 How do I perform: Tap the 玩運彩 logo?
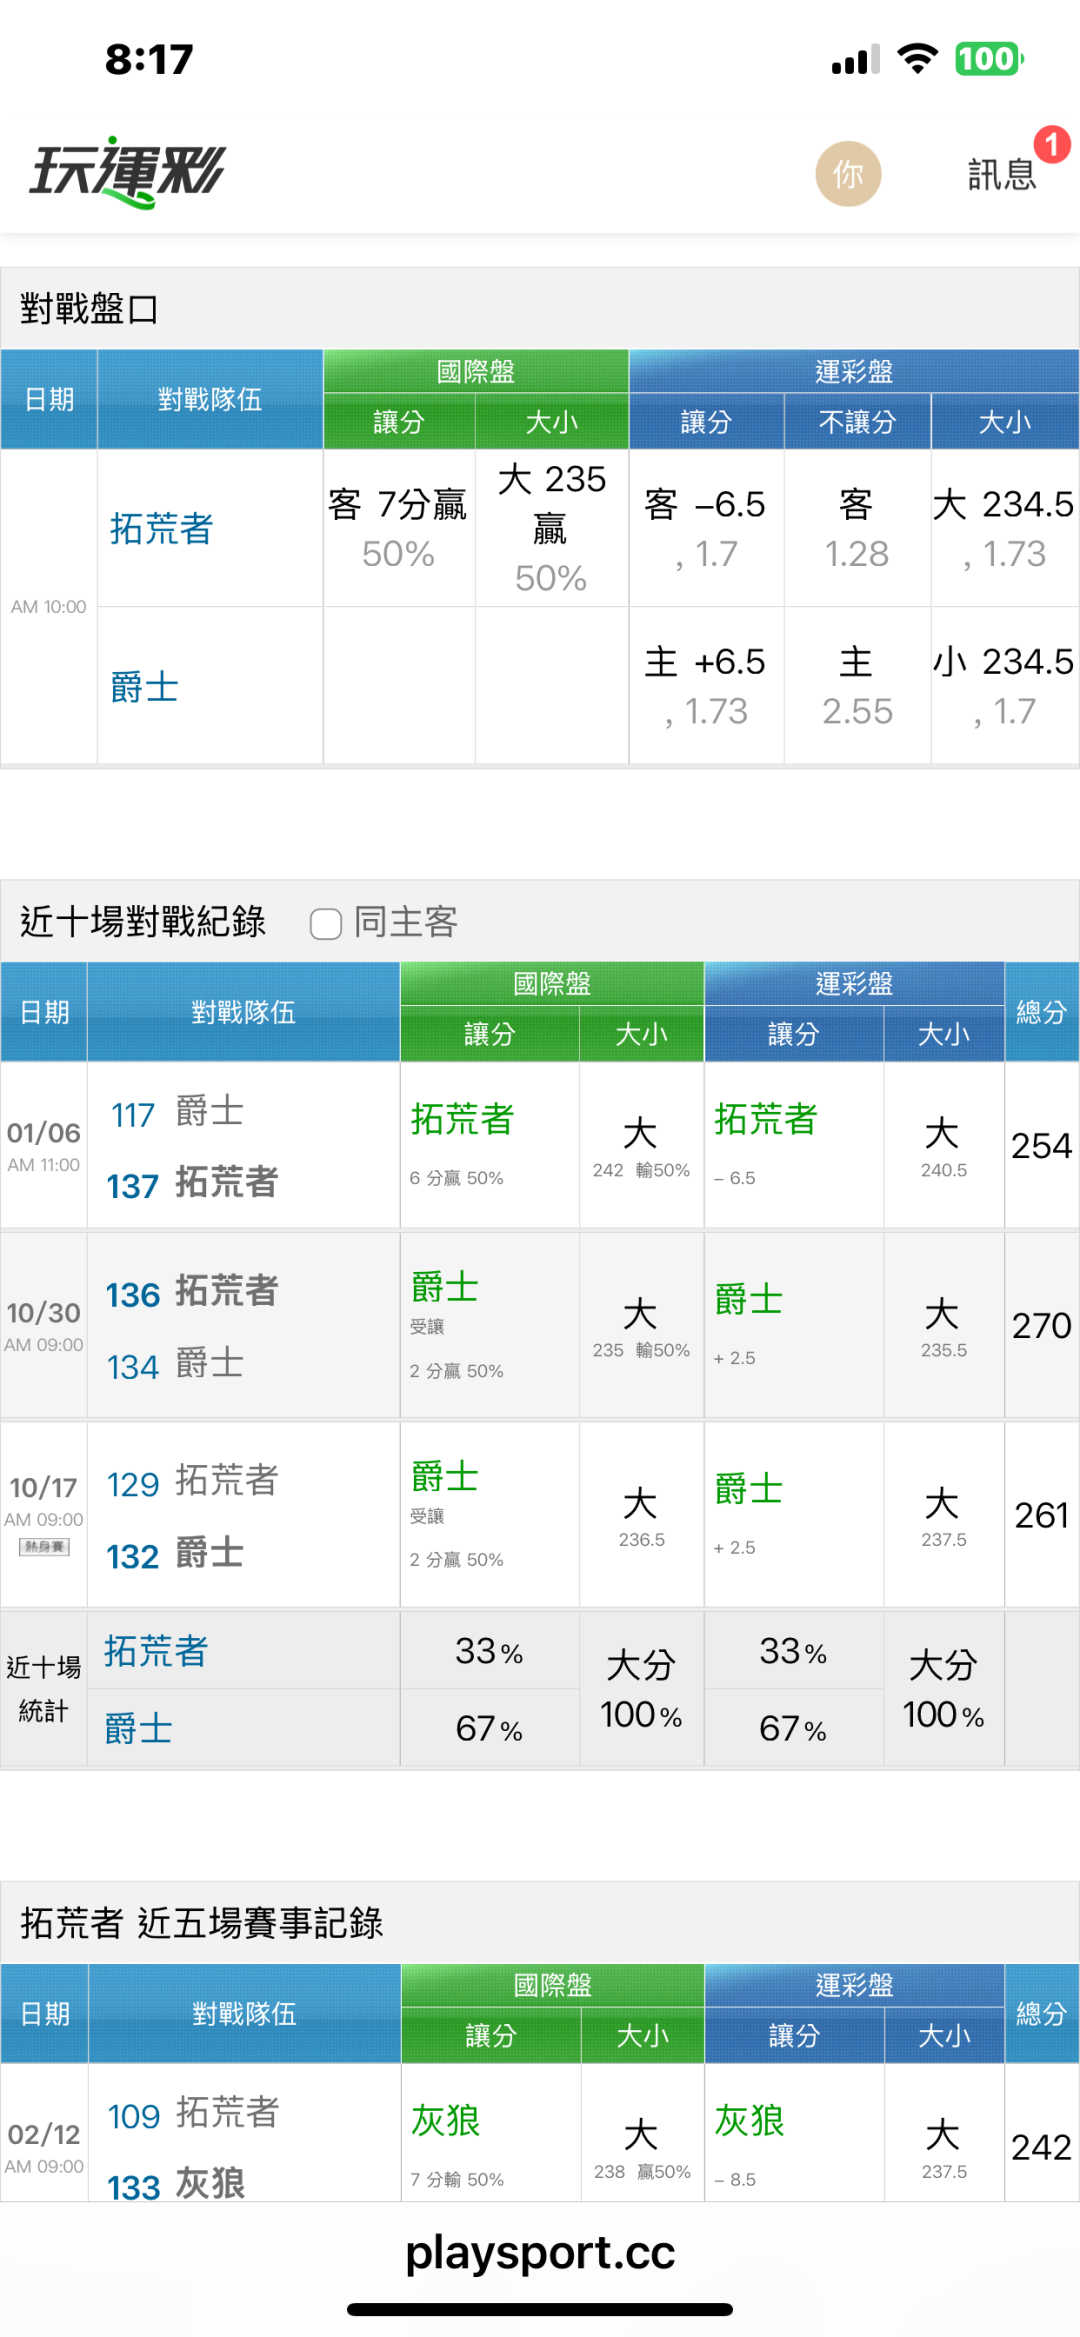(x=127, y=172)
